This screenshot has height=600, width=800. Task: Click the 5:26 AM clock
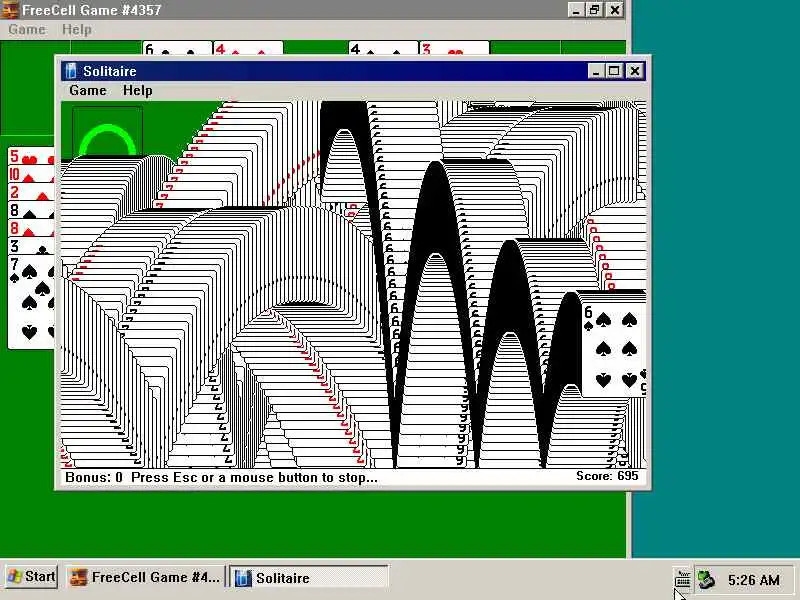(x=754, y=580)
